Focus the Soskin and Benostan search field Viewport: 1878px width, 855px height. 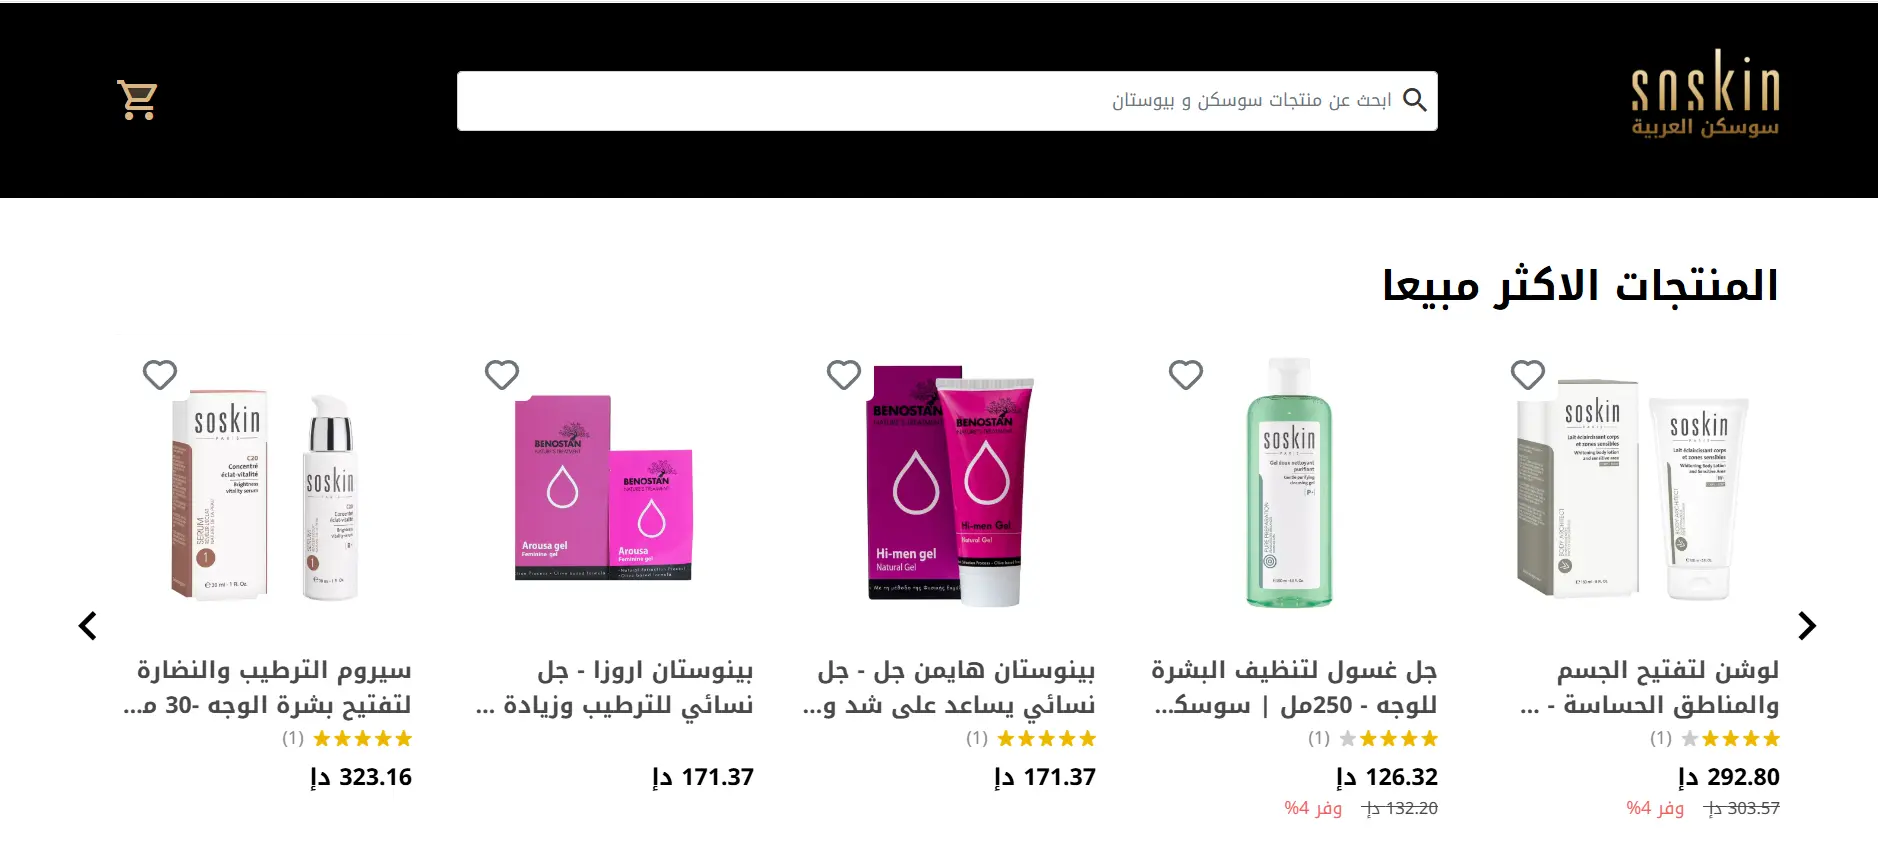point(947,100)
